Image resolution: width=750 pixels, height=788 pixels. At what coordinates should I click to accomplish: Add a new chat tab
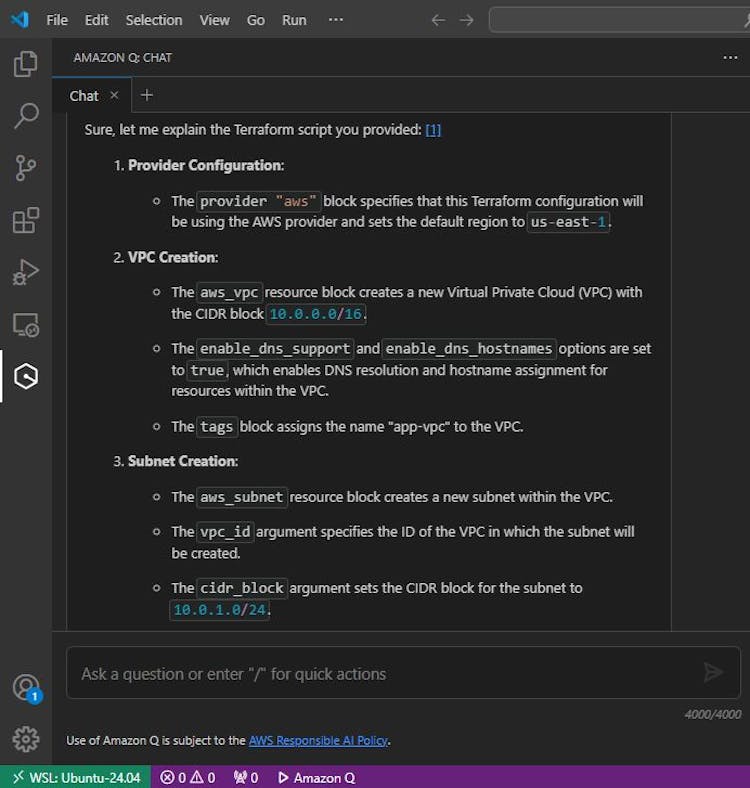coord(147,95)
